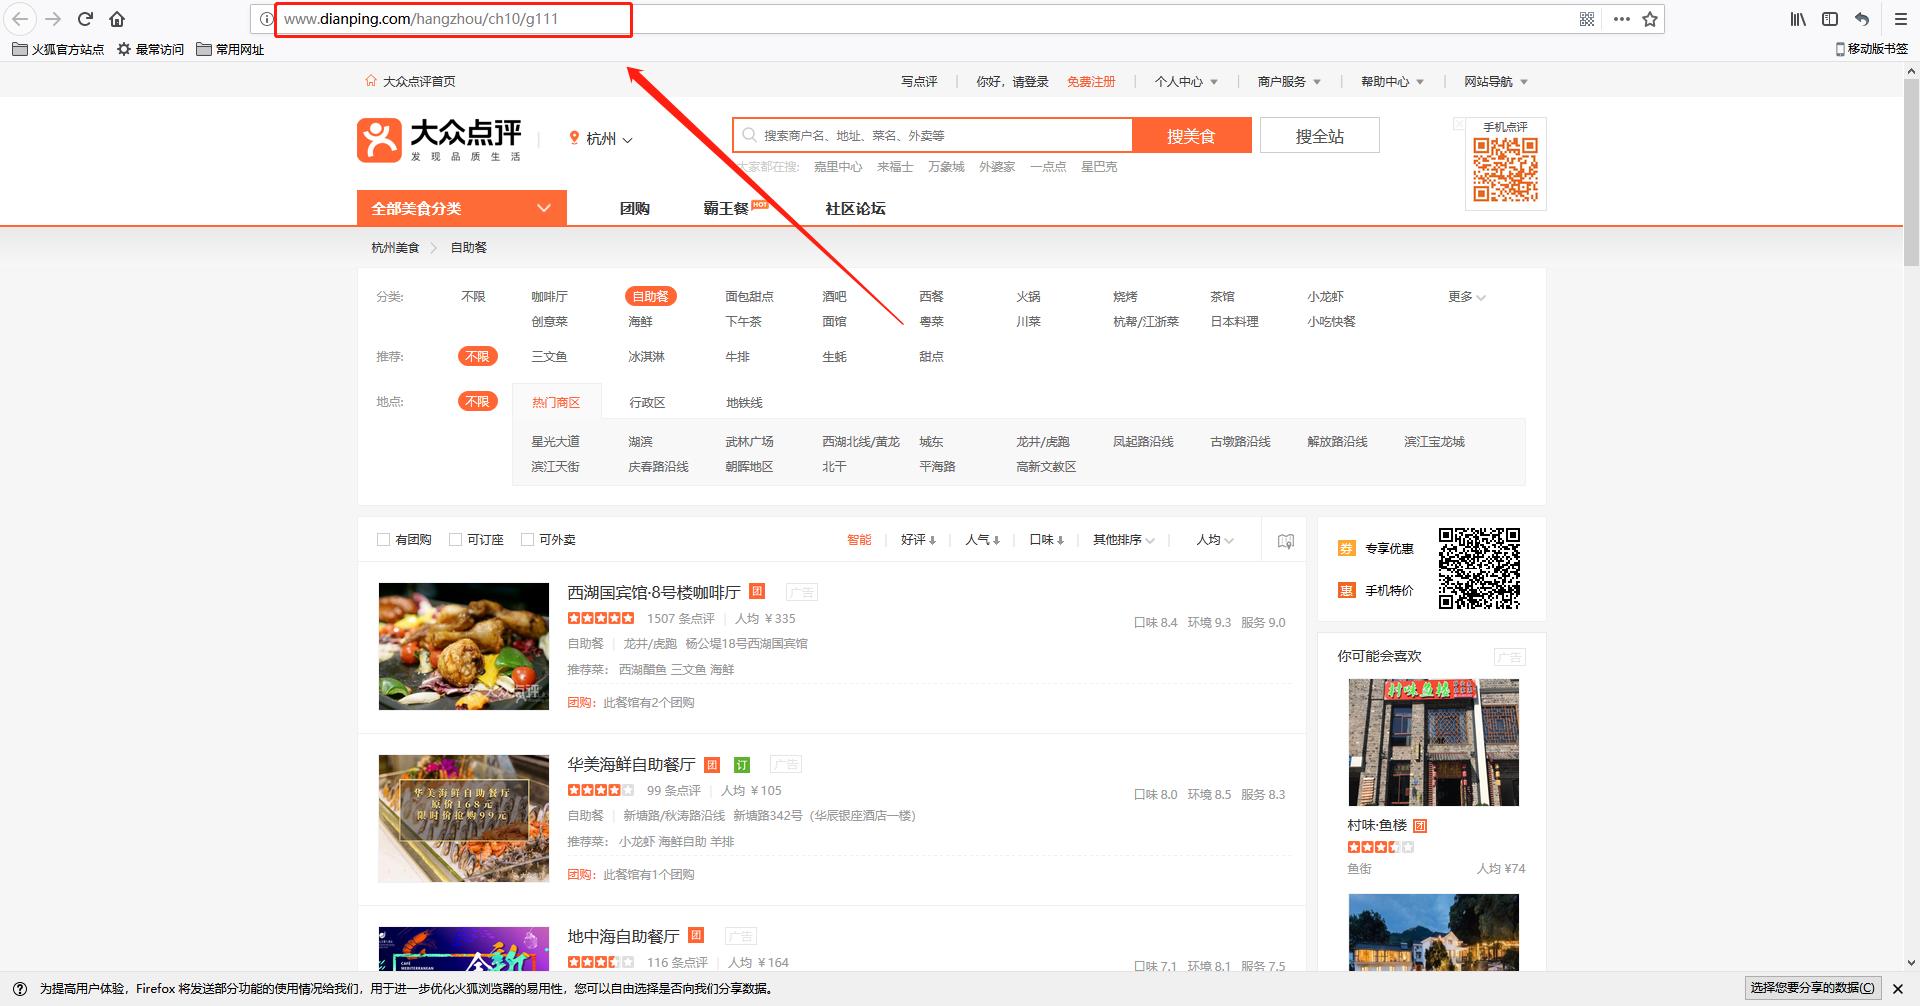The image size is (1920, 1006).
Task: Check the 可订座 checkbox
Action: (455, 540)
